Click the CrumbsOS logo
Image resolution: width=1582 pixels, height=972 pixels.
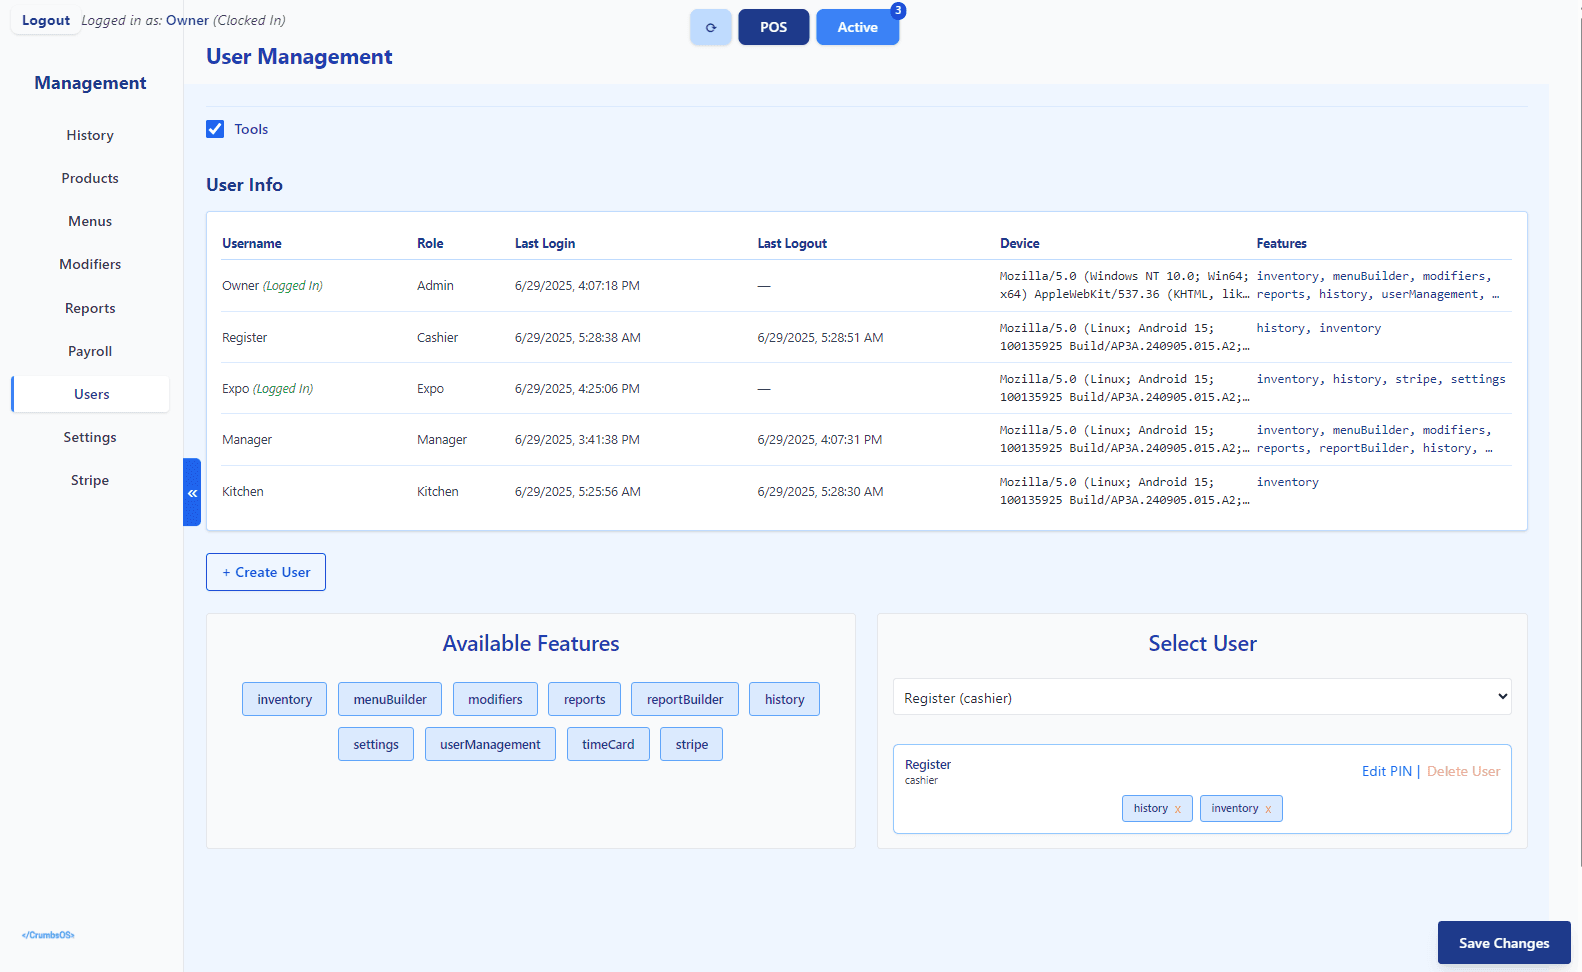48,935
